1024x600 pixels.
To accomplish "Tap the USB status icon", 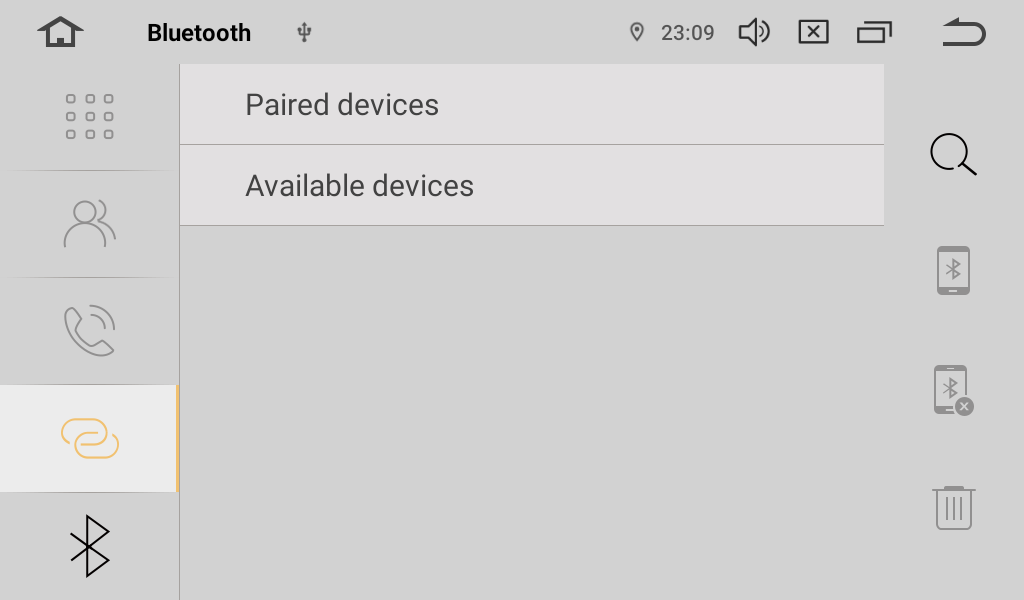I will click(x=305, y=33).
